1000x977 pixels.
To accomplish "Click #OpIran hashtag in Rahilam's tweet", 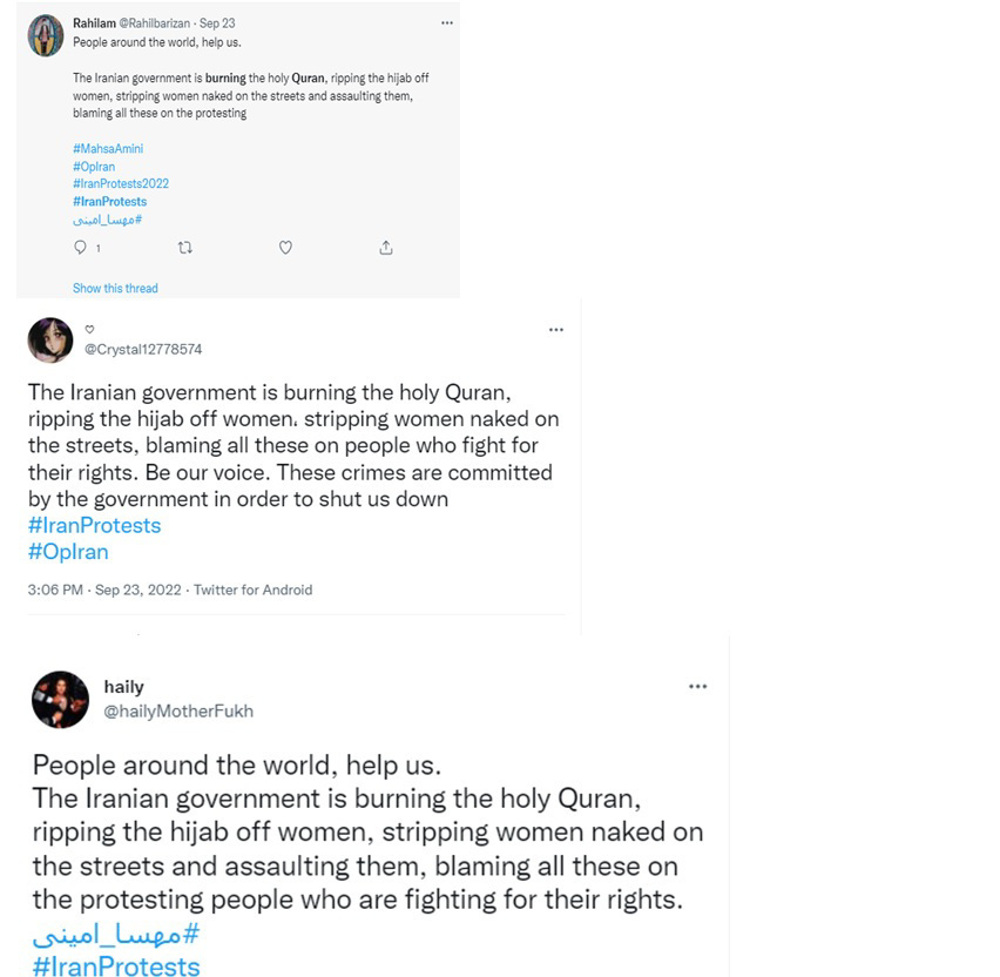I will (x=94, y=166).
